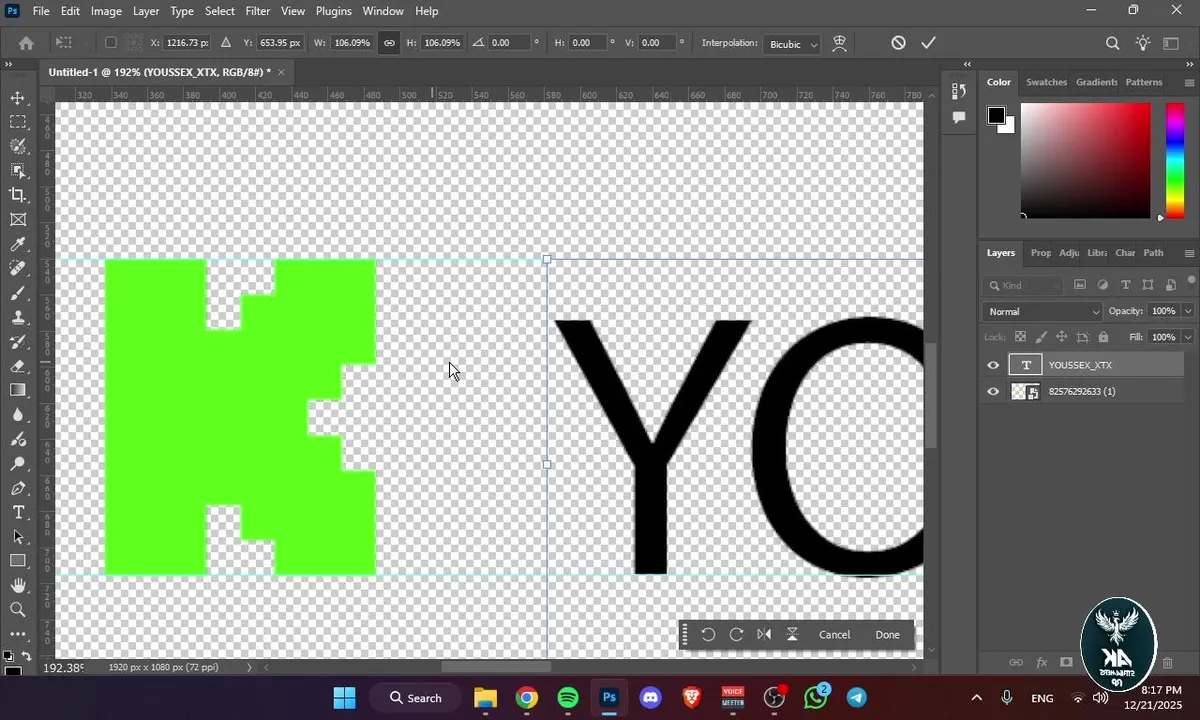Toggle relative positioning triangle icon
This screenshot has height=720, width=1200.
click(225, 43)
